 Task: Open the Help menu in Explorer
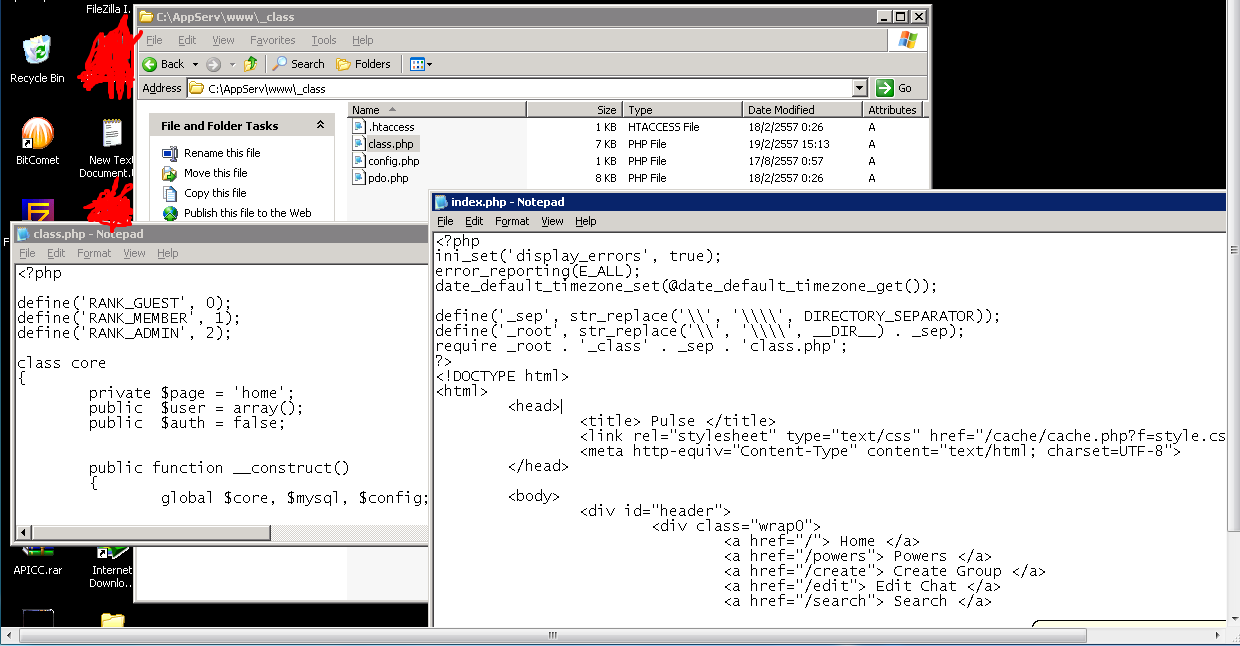pos(363,40)
